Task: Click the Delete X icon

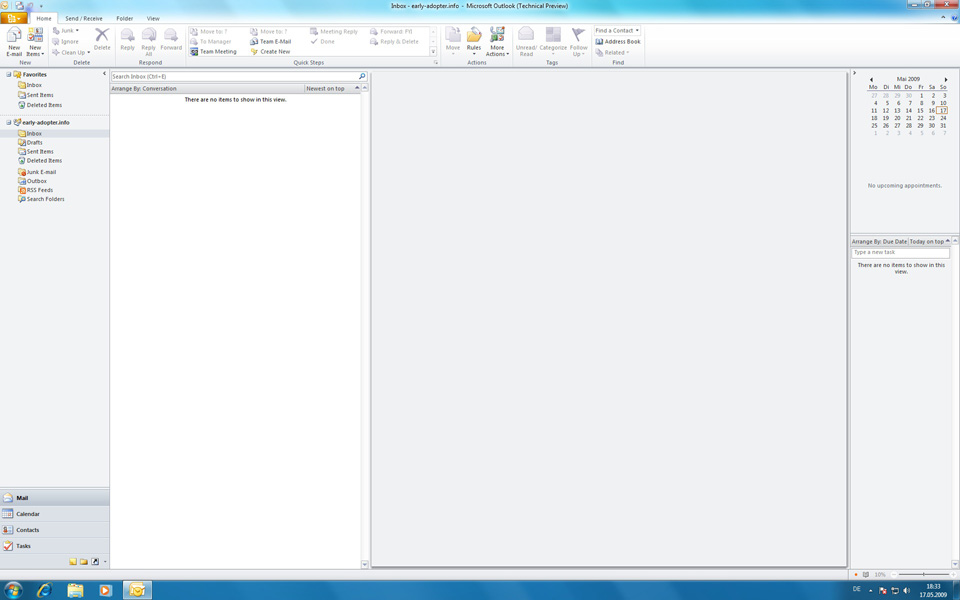Action: click(x=102, y=35)
